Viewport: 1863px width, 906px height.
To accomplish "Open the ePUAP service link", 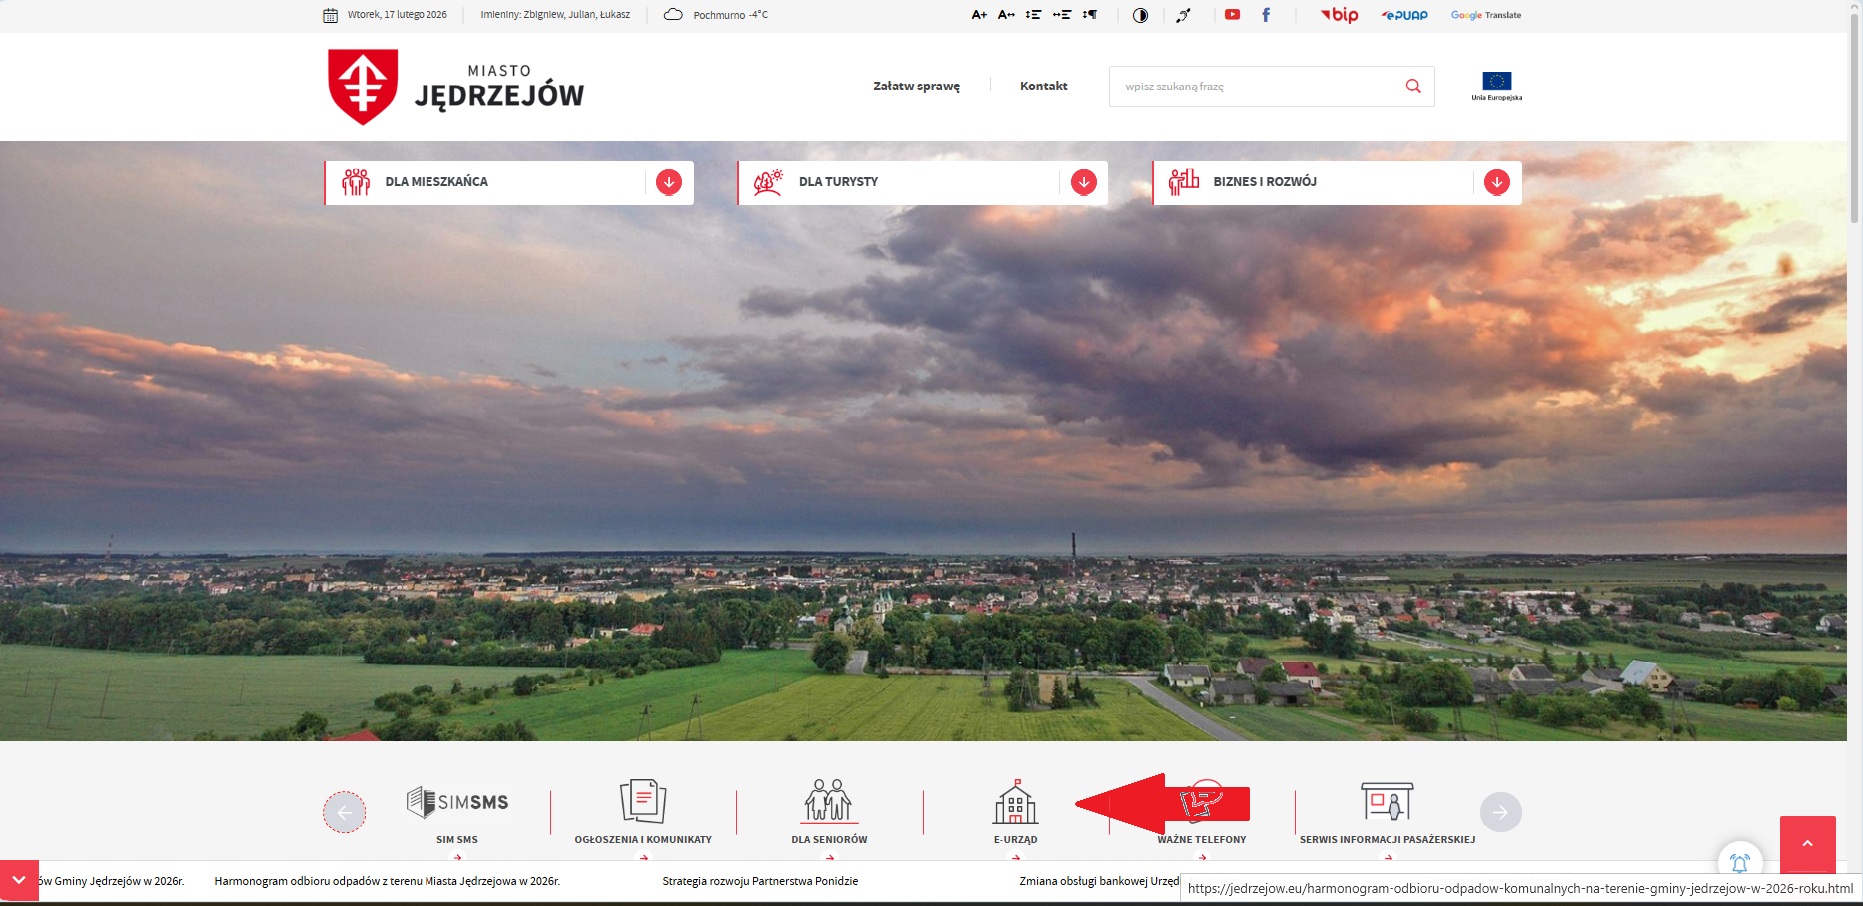I will tap(1404, 15).
